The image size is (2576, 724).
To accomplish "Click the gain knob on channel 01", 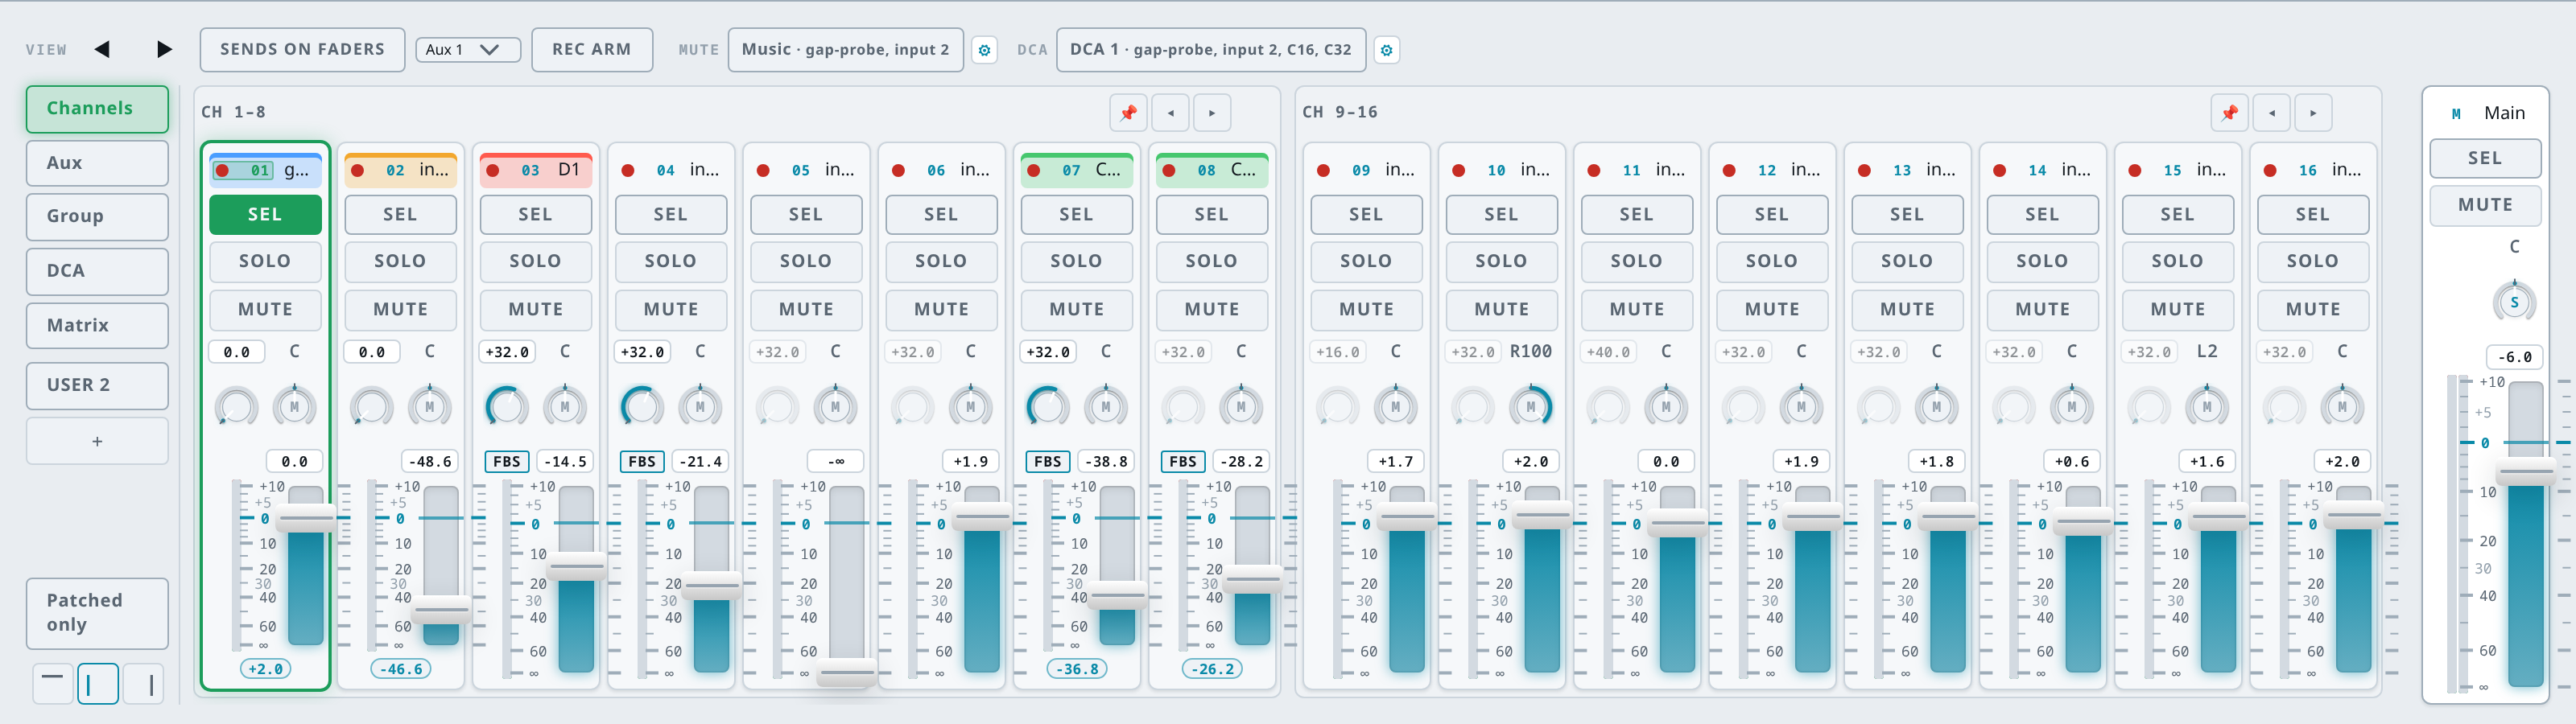I will coord(236,406).
